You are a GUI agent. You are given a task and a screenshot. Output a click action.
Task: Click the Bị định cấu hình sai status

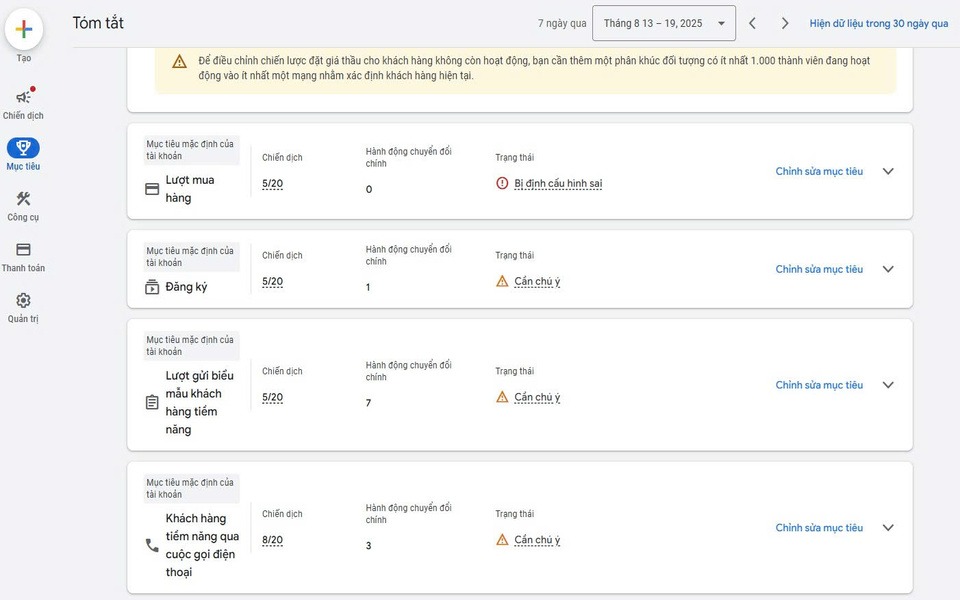point(557,183)
